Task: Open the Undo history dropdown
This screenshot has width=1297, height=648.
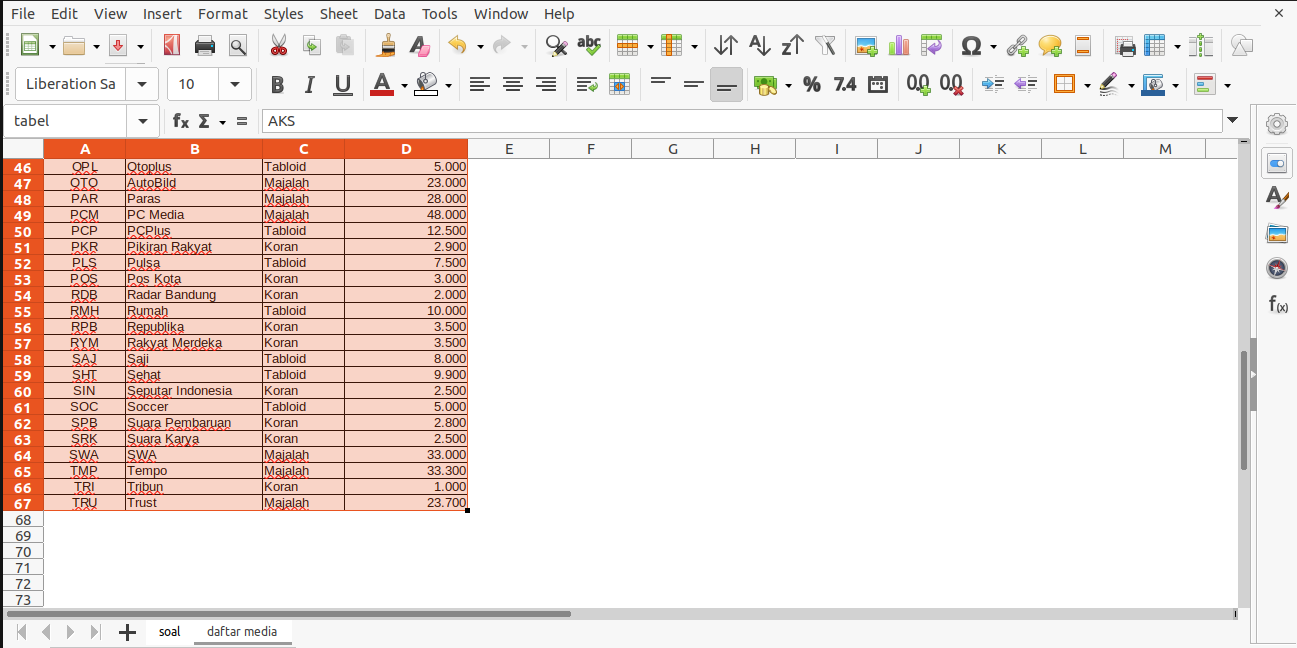Action: pyautogui.click(x=480, y=45)
